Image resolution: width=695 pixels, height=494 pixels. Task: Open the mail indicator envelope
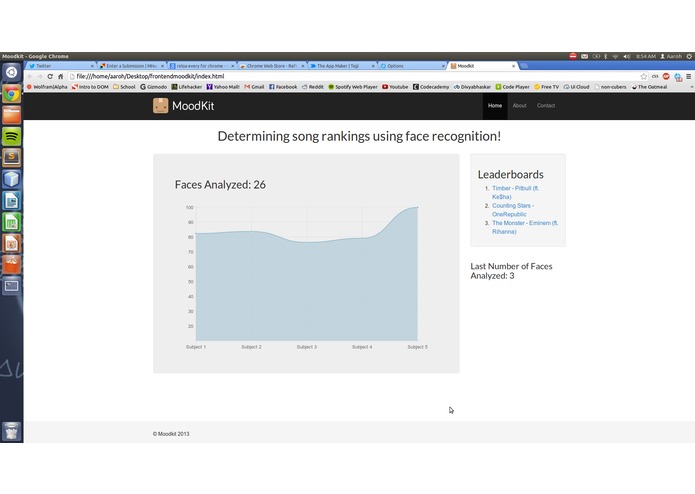(x=585, y=56)
